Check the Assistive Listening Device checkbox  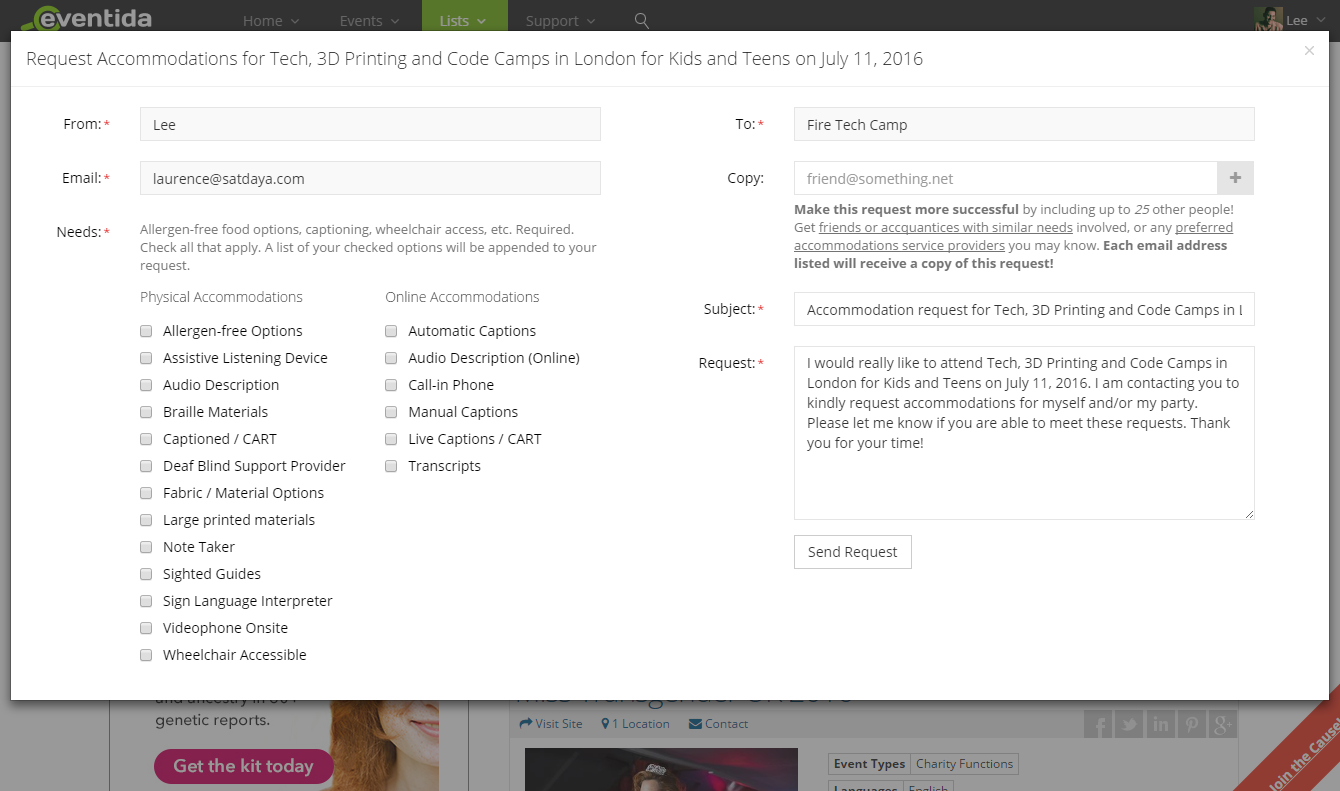[146, 358]
